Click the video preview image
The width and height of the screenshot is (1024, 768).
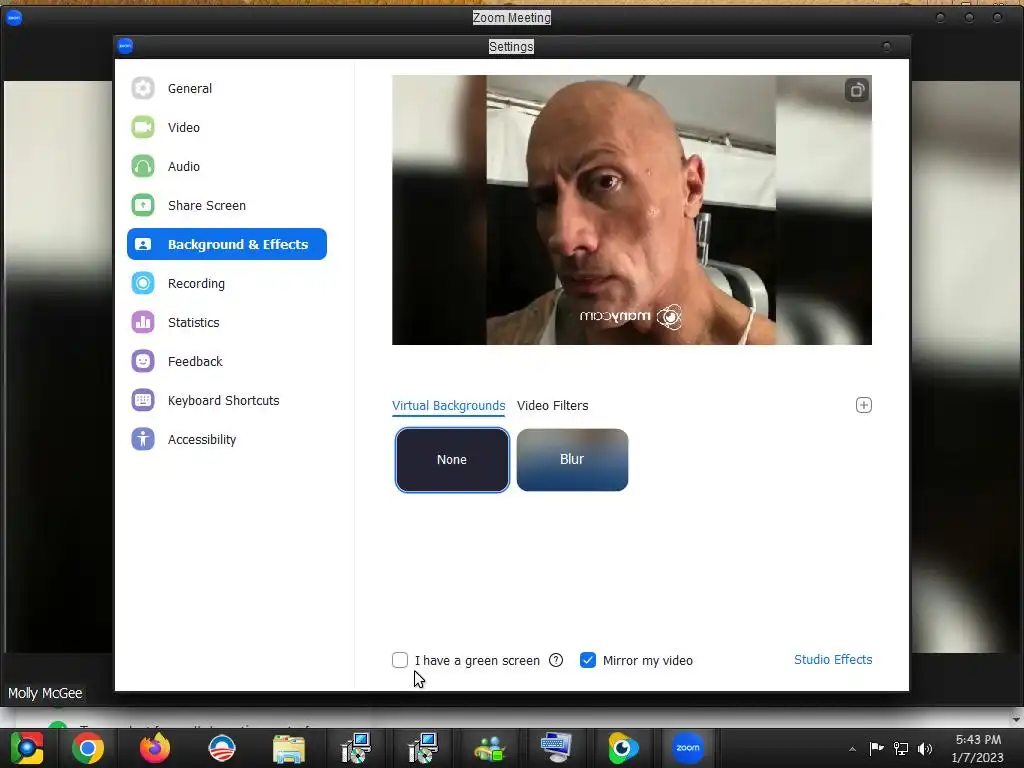point(632,210)
